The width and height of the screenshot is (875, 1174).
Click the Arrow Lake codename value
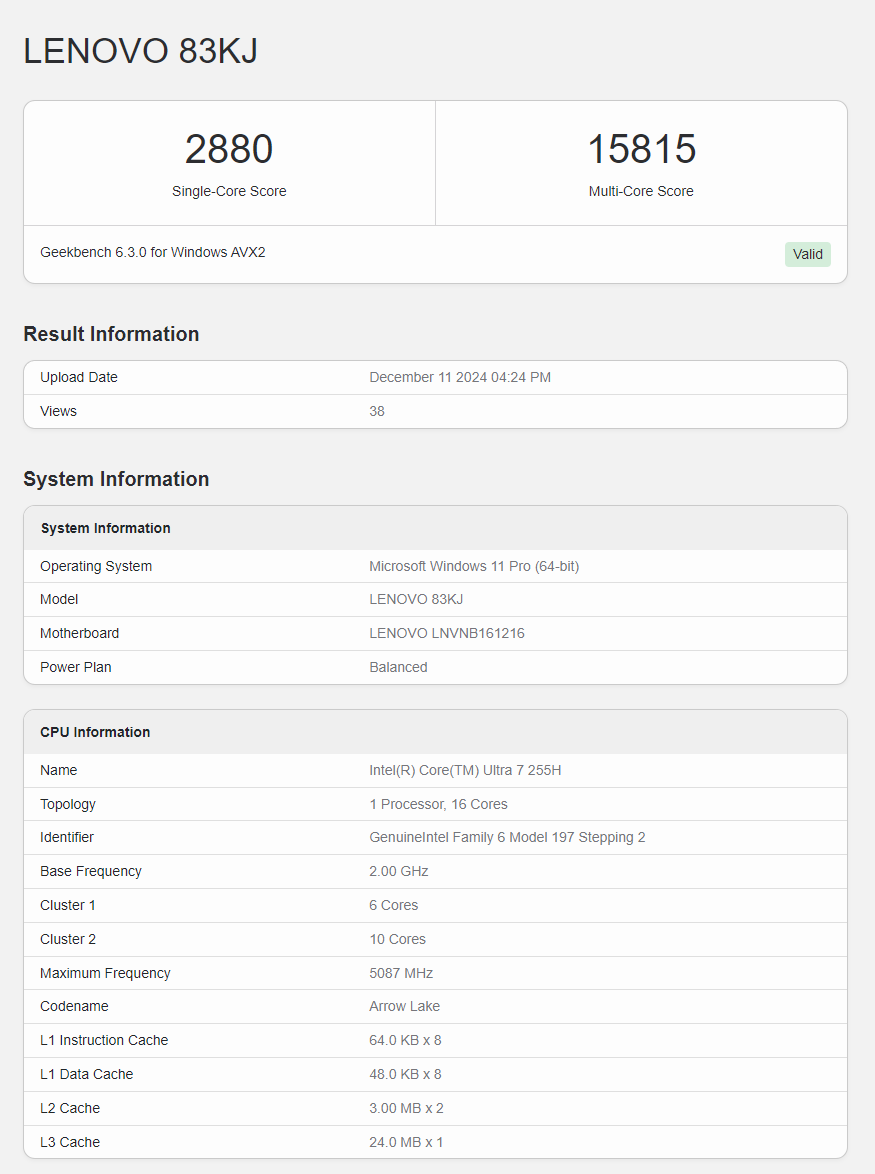click(x=404, y=1006)
